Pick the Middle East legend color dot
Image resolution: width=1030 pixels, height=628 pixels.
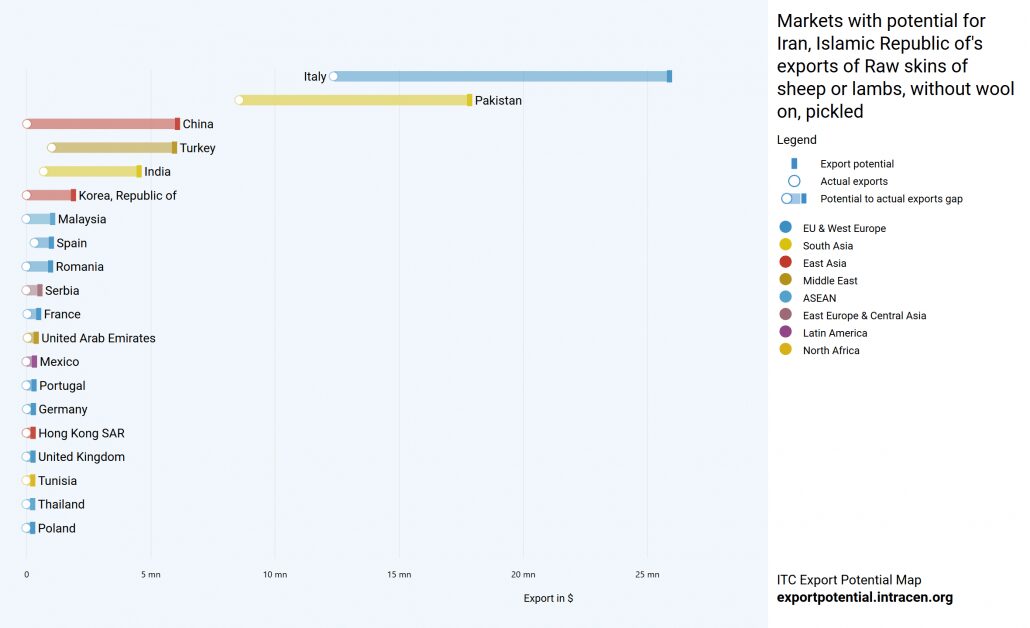785,280
